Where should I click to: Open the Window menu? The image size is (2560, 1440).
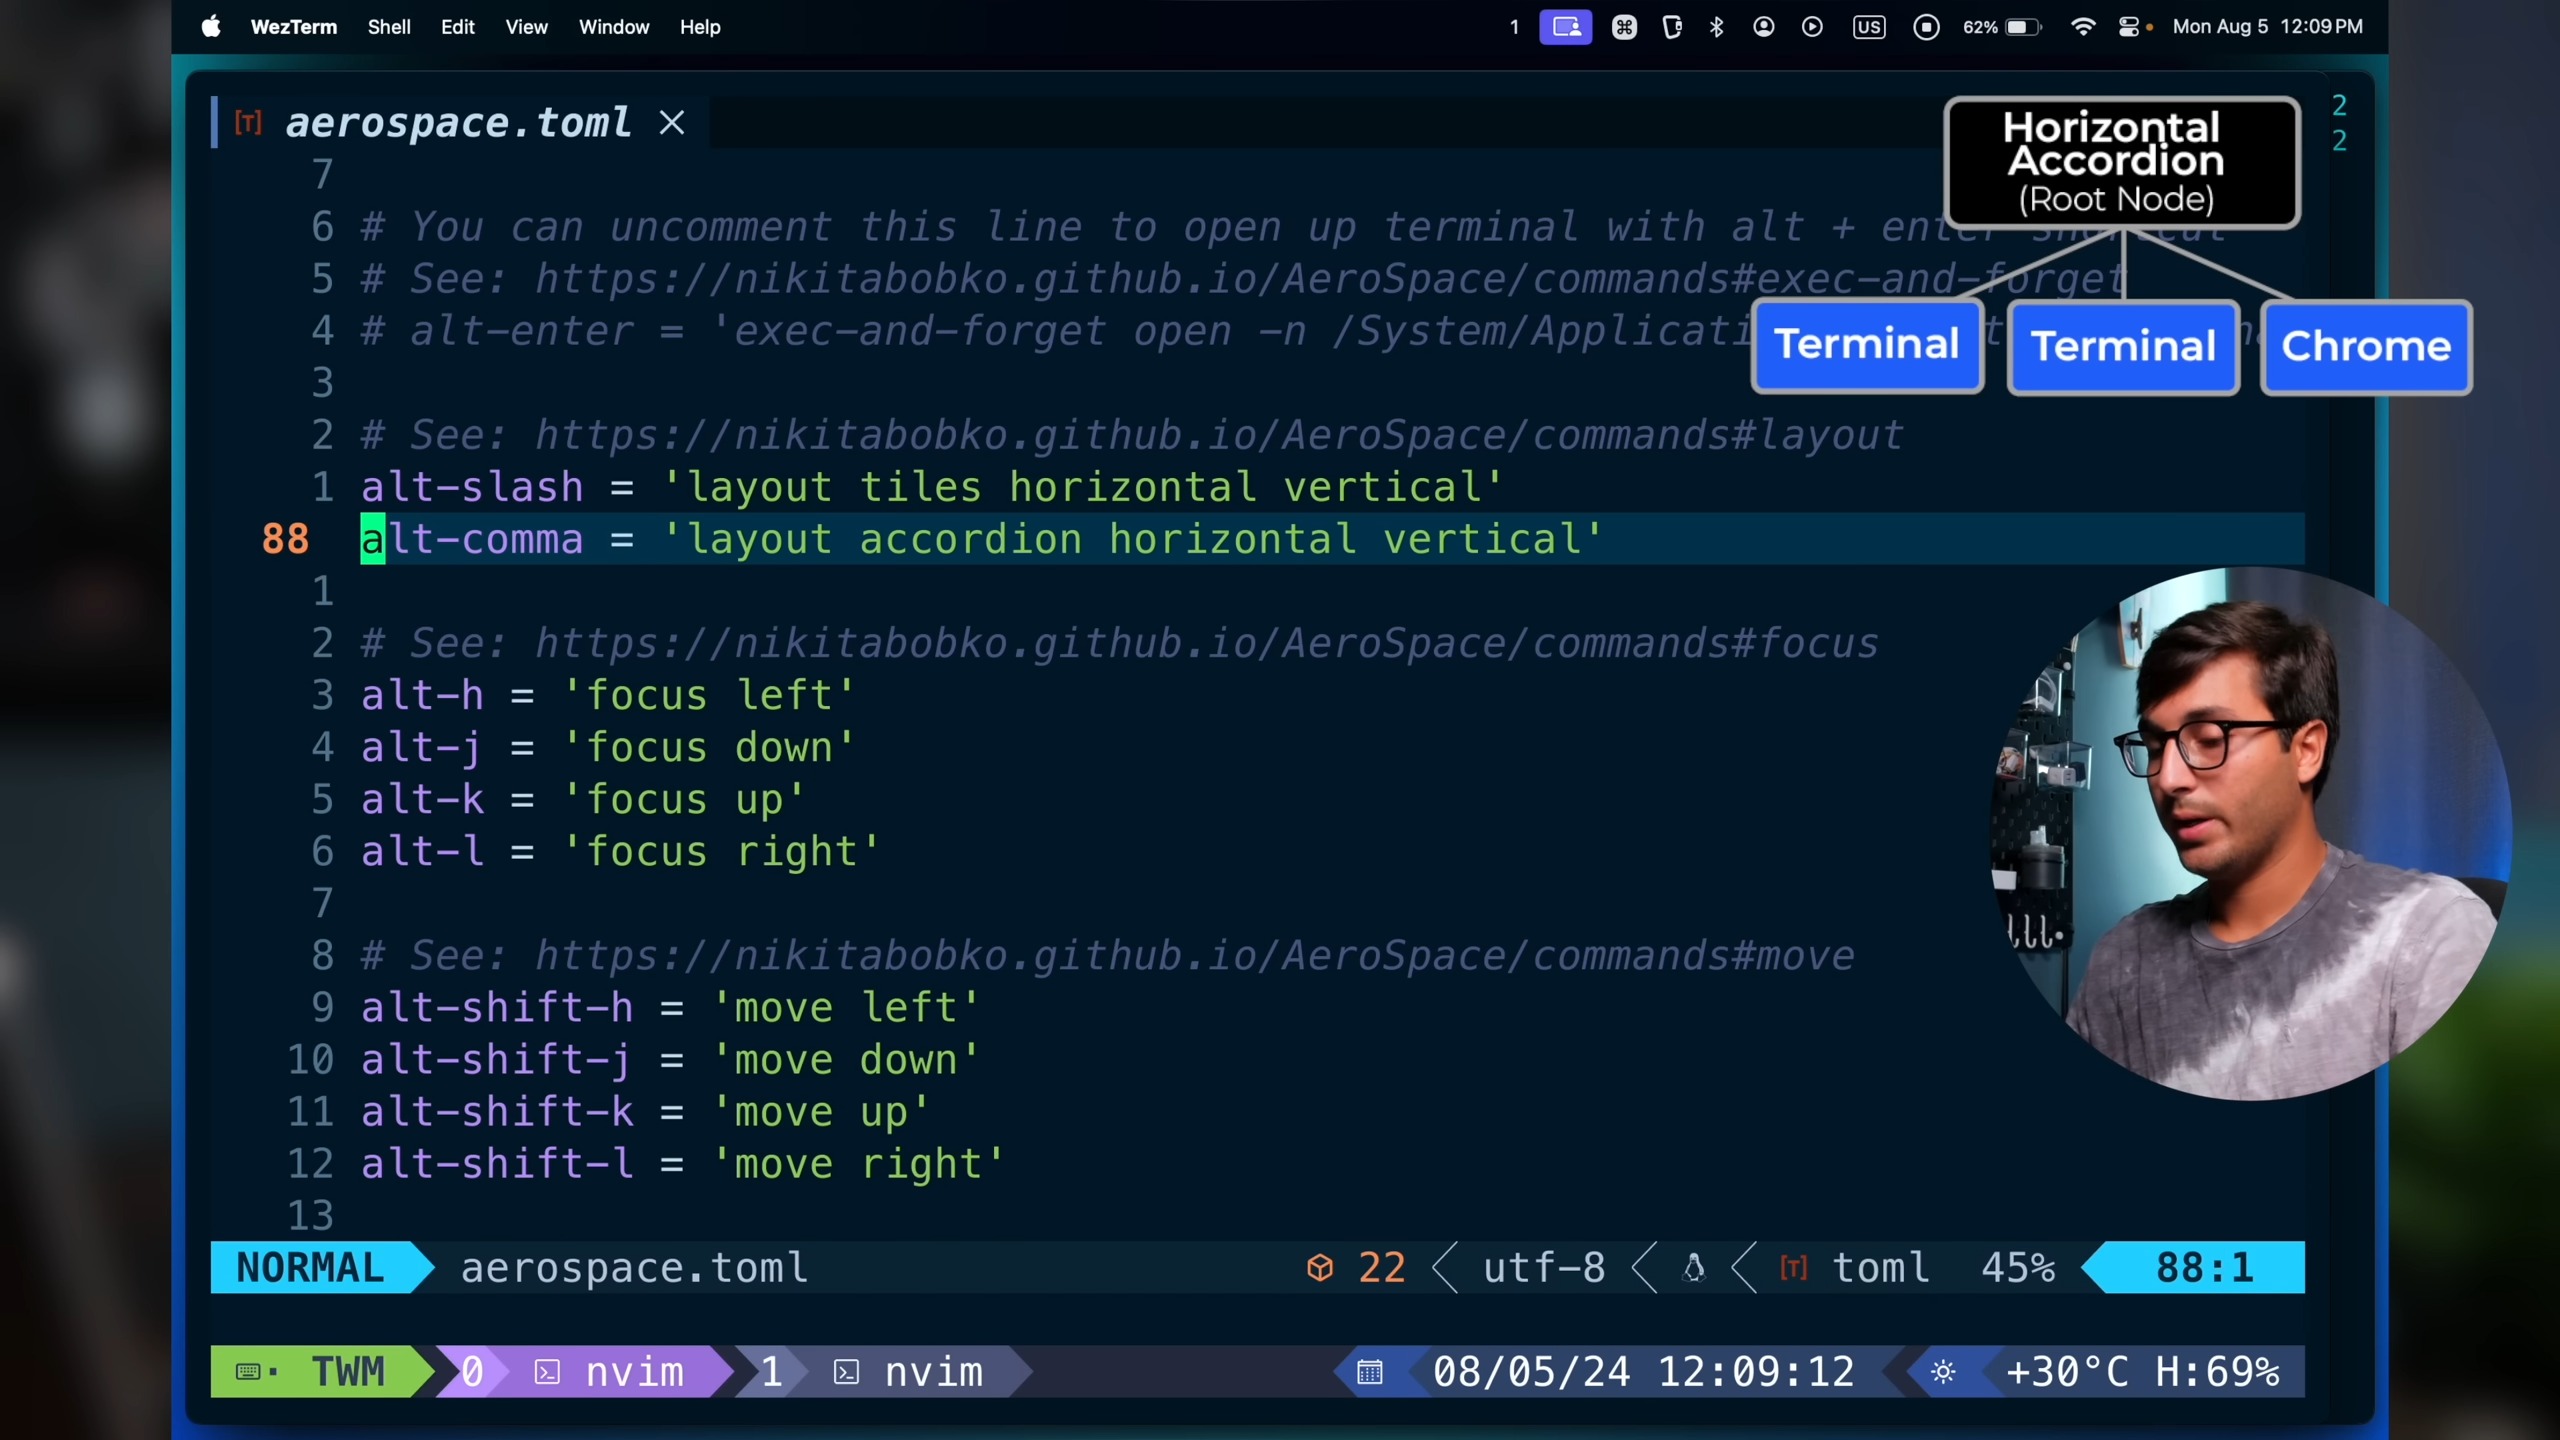pyautogui.click(x=613, y=27)
